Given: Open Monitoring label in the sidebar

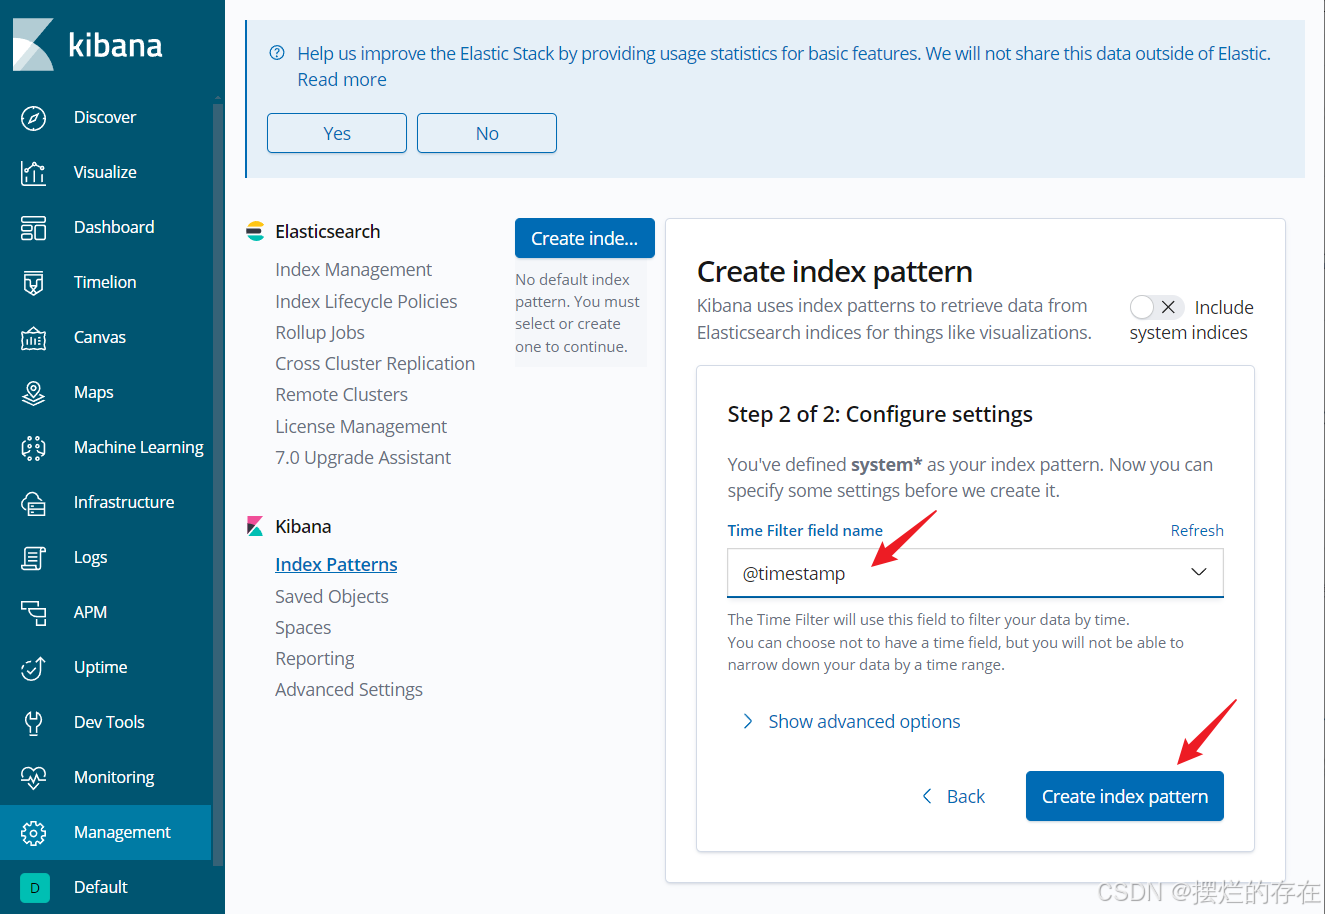Looking at the screenshot, I should pyautogui.click(x=114, y=777).
